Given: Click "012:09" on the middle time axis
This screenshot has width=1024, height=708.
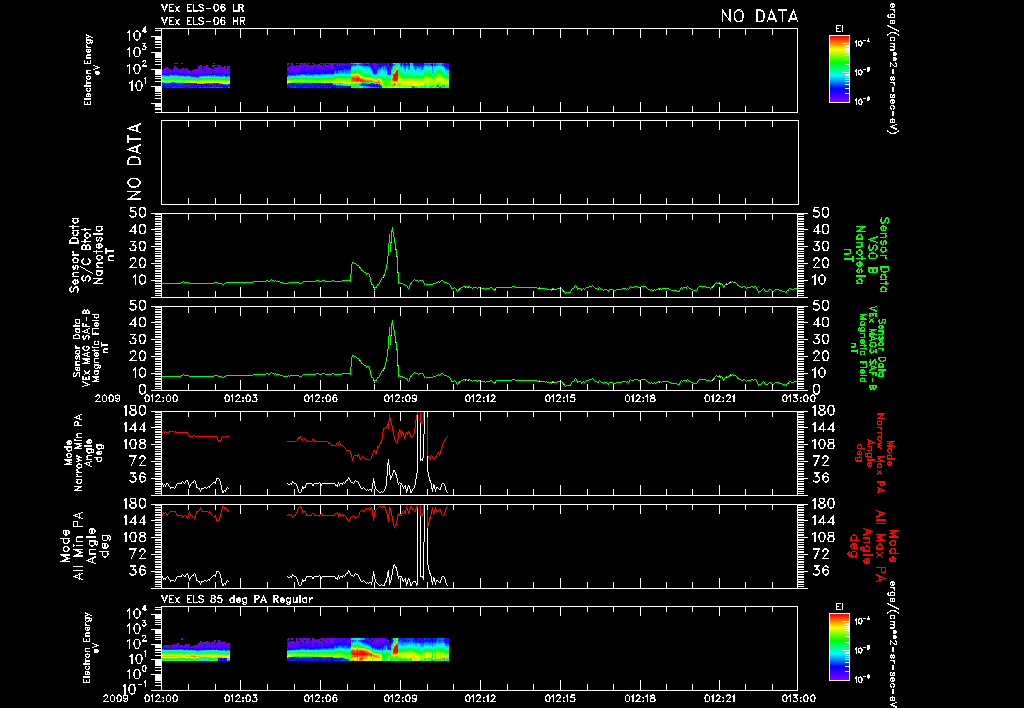Looking at the screenshot, I should [400, 398].
